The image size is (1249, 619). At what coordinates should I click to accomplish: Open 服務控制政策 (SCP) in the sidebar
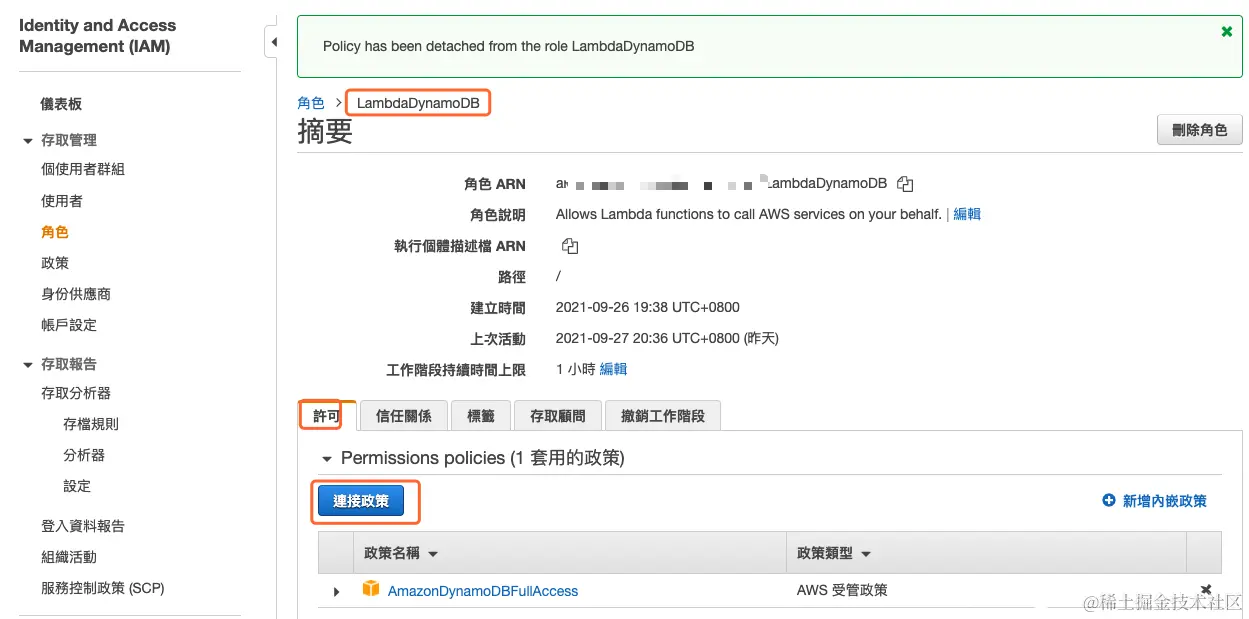tap(102, 588)
